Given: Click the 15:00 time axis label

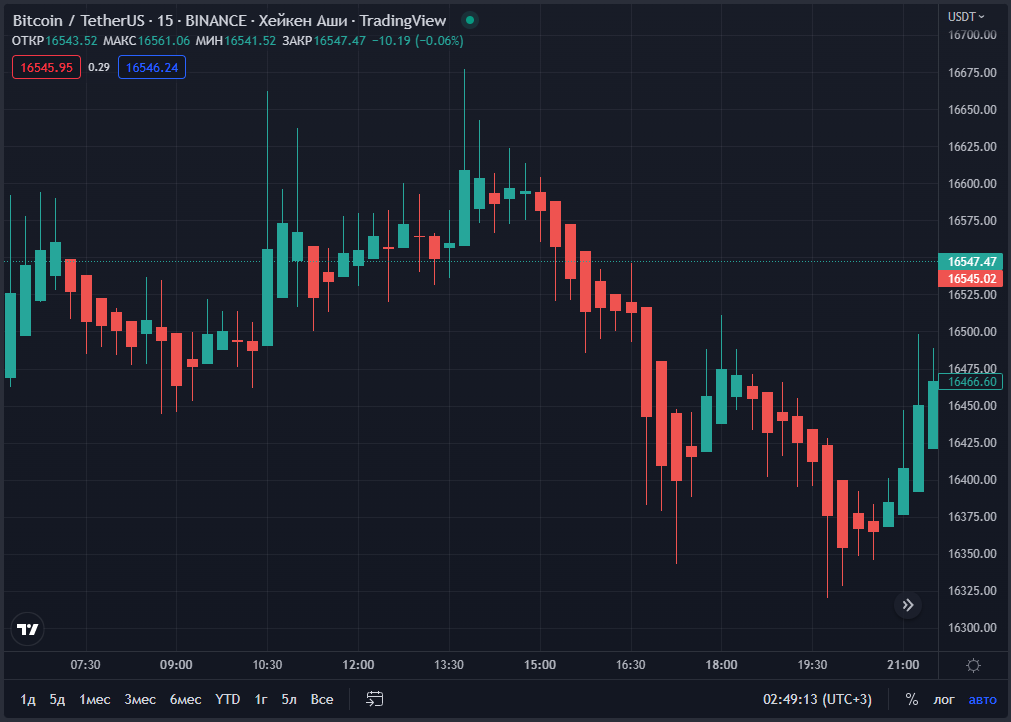Looking at the screenshot, I should [540, 665].
